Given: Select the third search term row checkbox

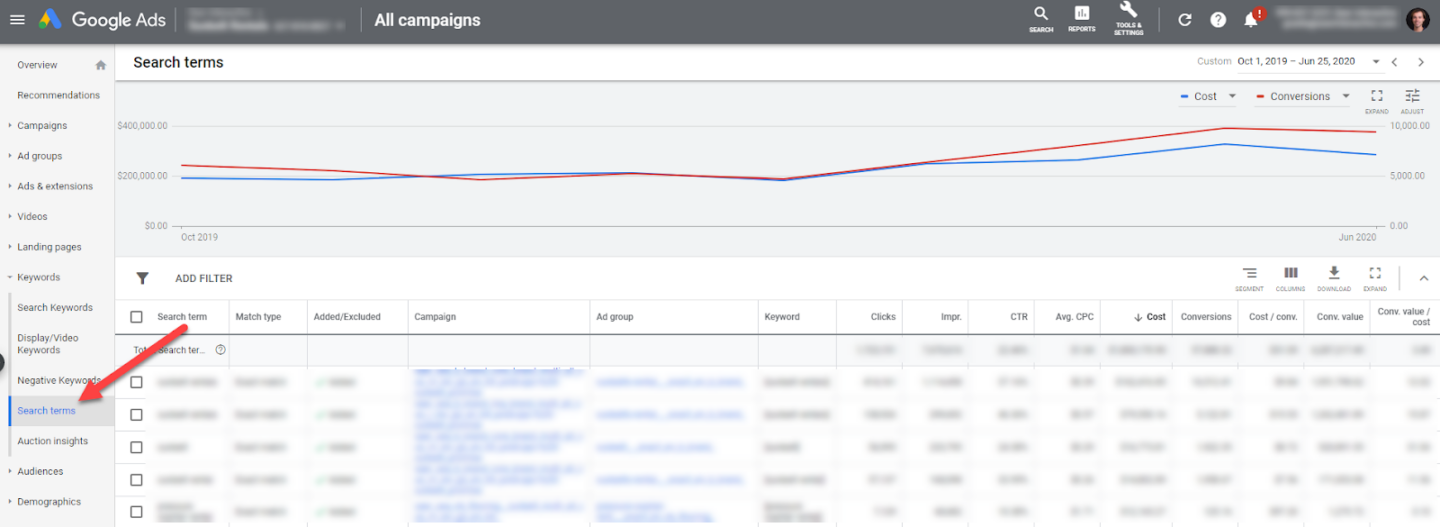Looking at the screenshot, I should [137, 447].
